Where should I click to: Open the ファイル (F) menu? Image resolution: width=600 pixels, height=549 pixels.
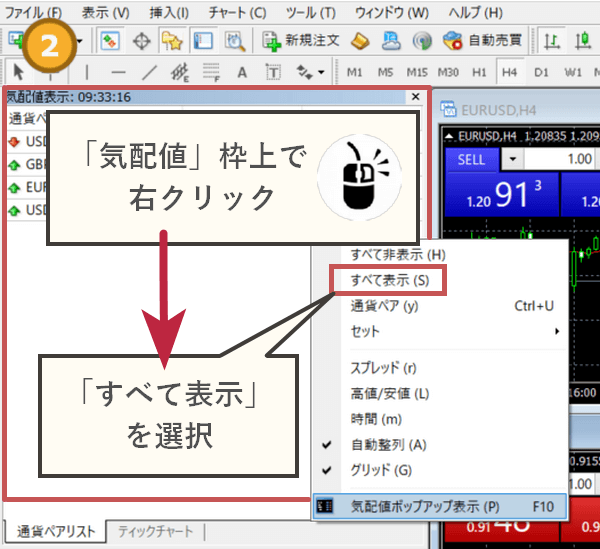click(x=33, y=13)
